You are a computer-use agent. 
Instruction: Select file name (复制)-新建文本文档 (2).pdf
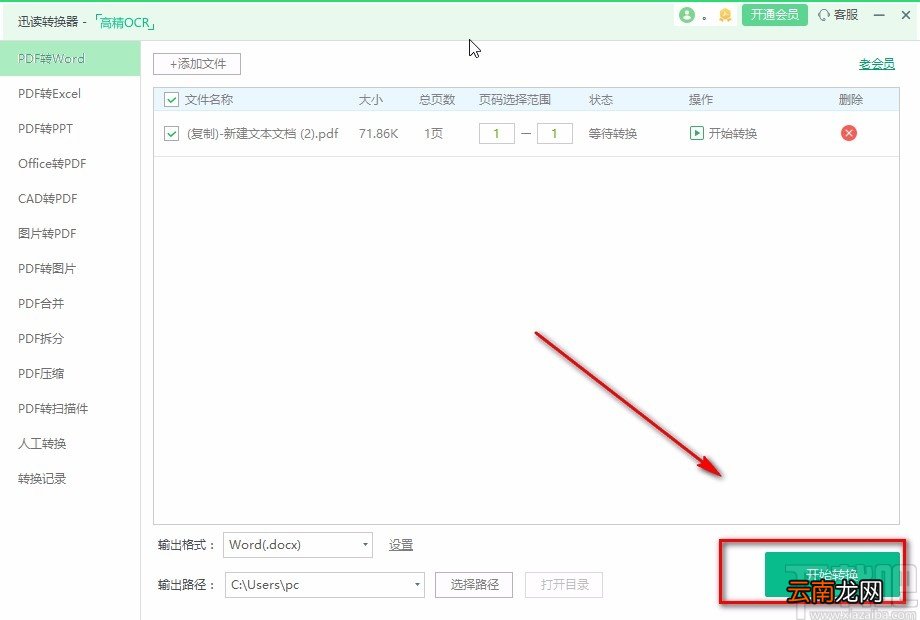[262, 134]
